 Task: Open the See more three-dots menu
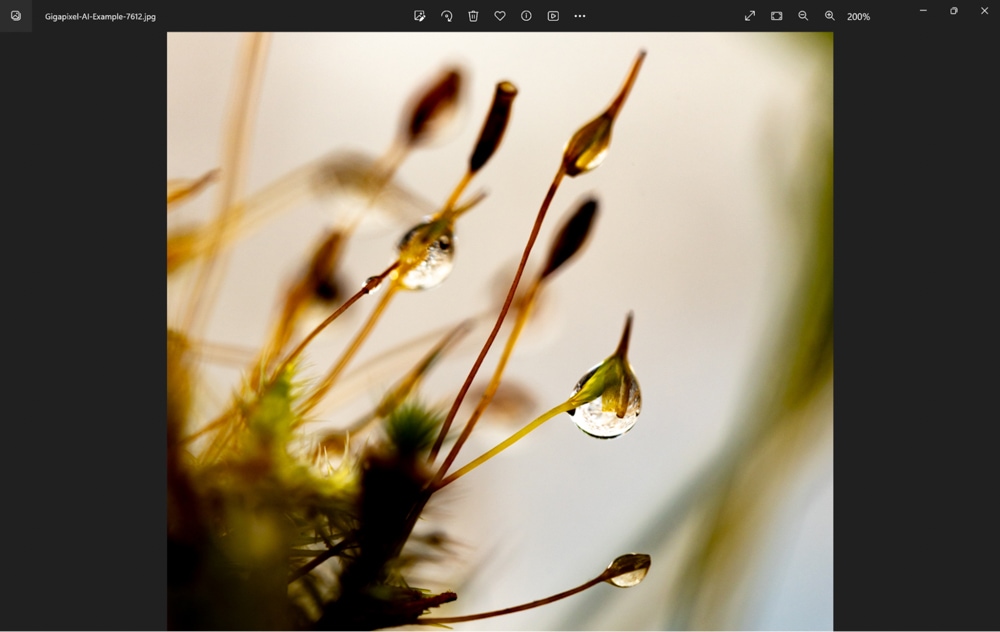(x=580, y=16)
